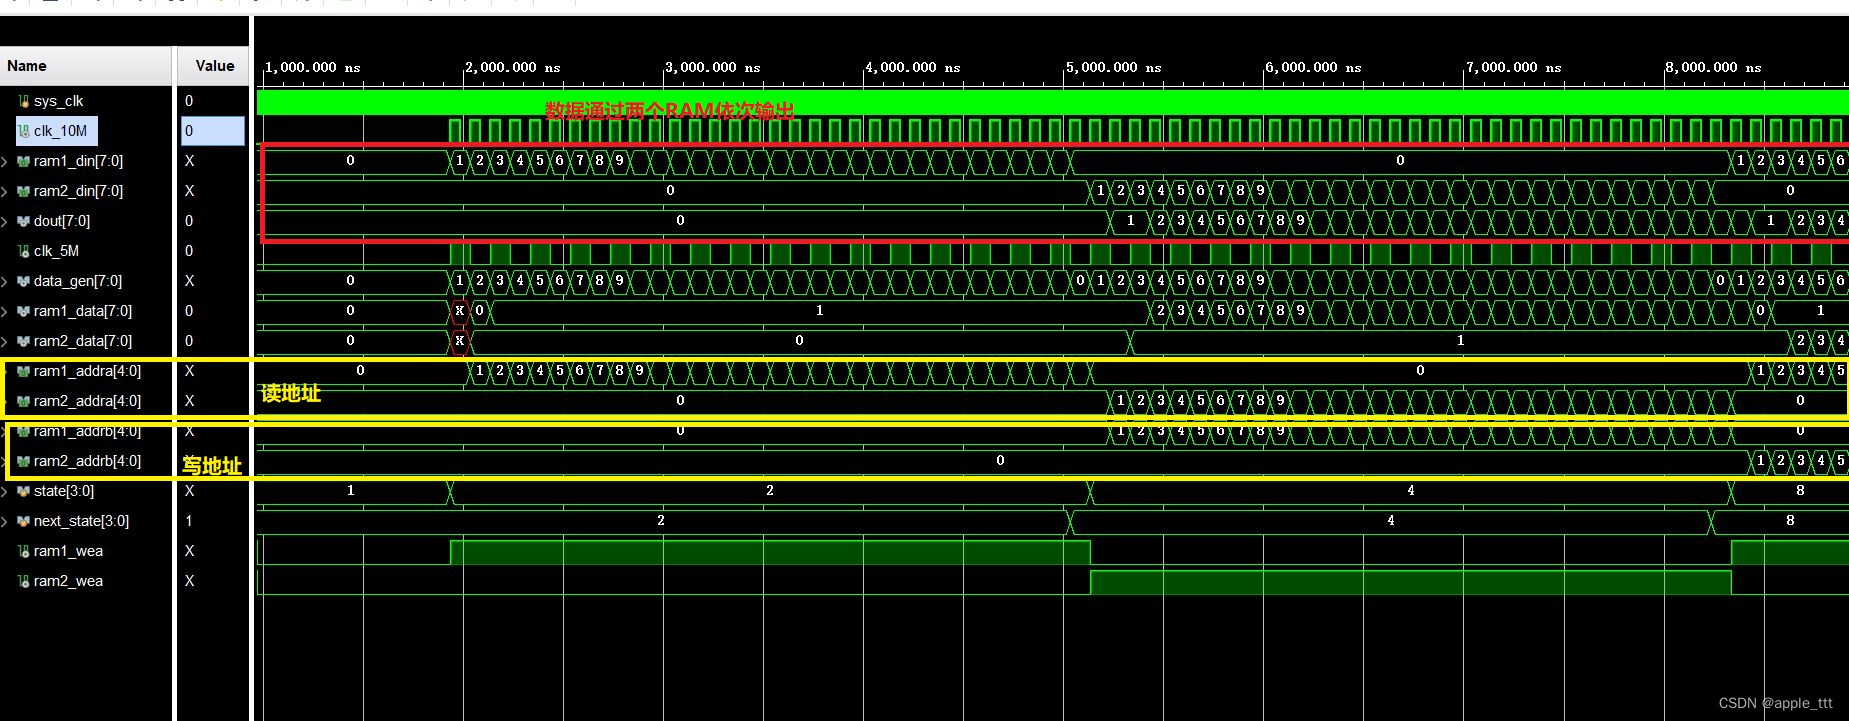The image size is (1849, 721).
Task: Select the clk_5M signal name
Action: (x=56, y=251)
